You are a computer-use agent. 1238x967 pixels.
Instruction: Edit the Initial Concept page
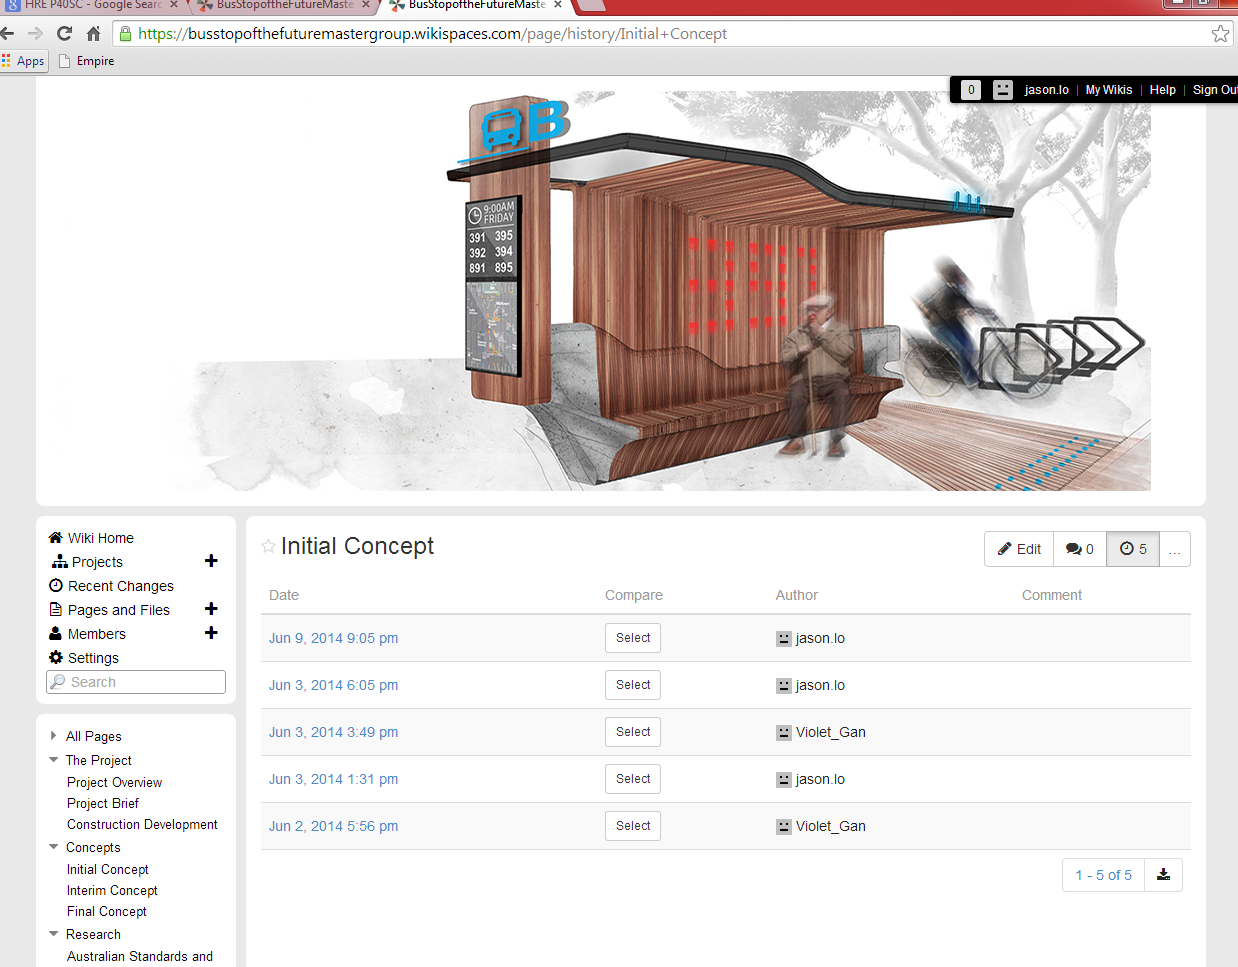point(1019,549)
